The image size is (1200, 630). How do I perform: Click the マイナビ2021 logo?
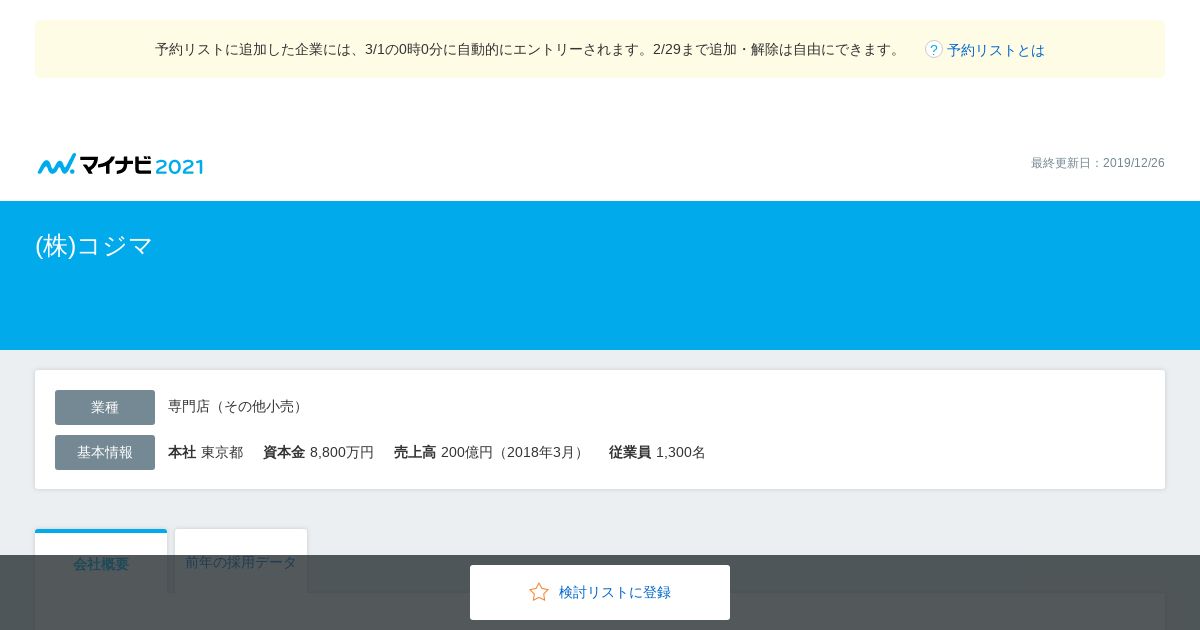[120, 165]
